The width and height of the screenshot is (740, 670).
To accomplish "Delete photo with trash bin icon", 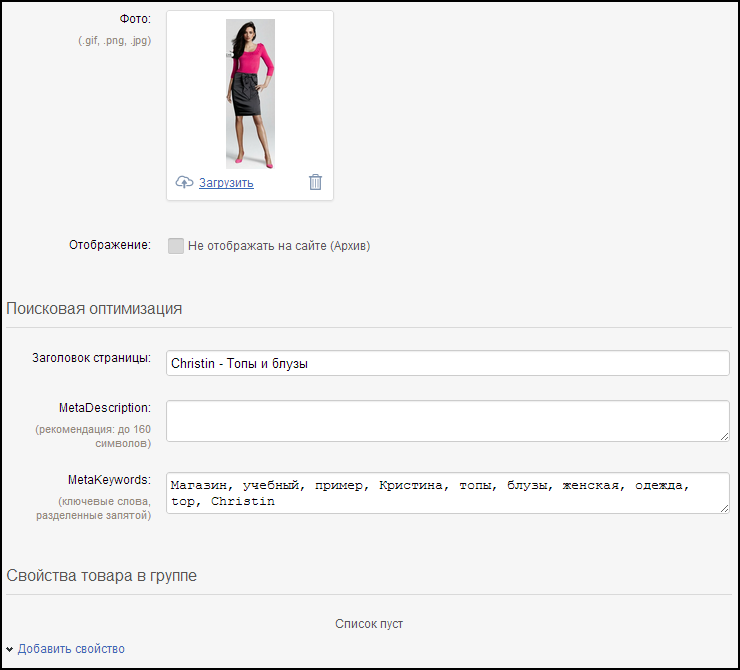I will [x=315, y=182].
